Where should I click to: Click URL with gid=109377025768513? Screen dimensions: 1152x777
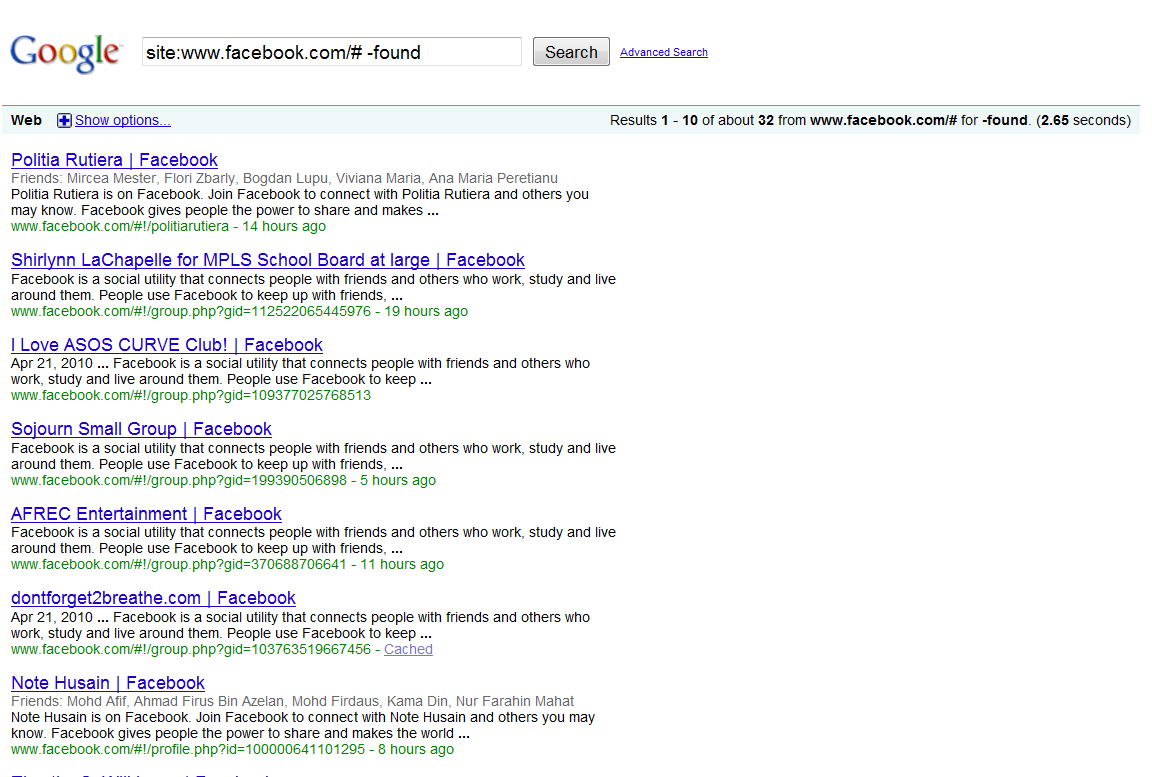191,395
